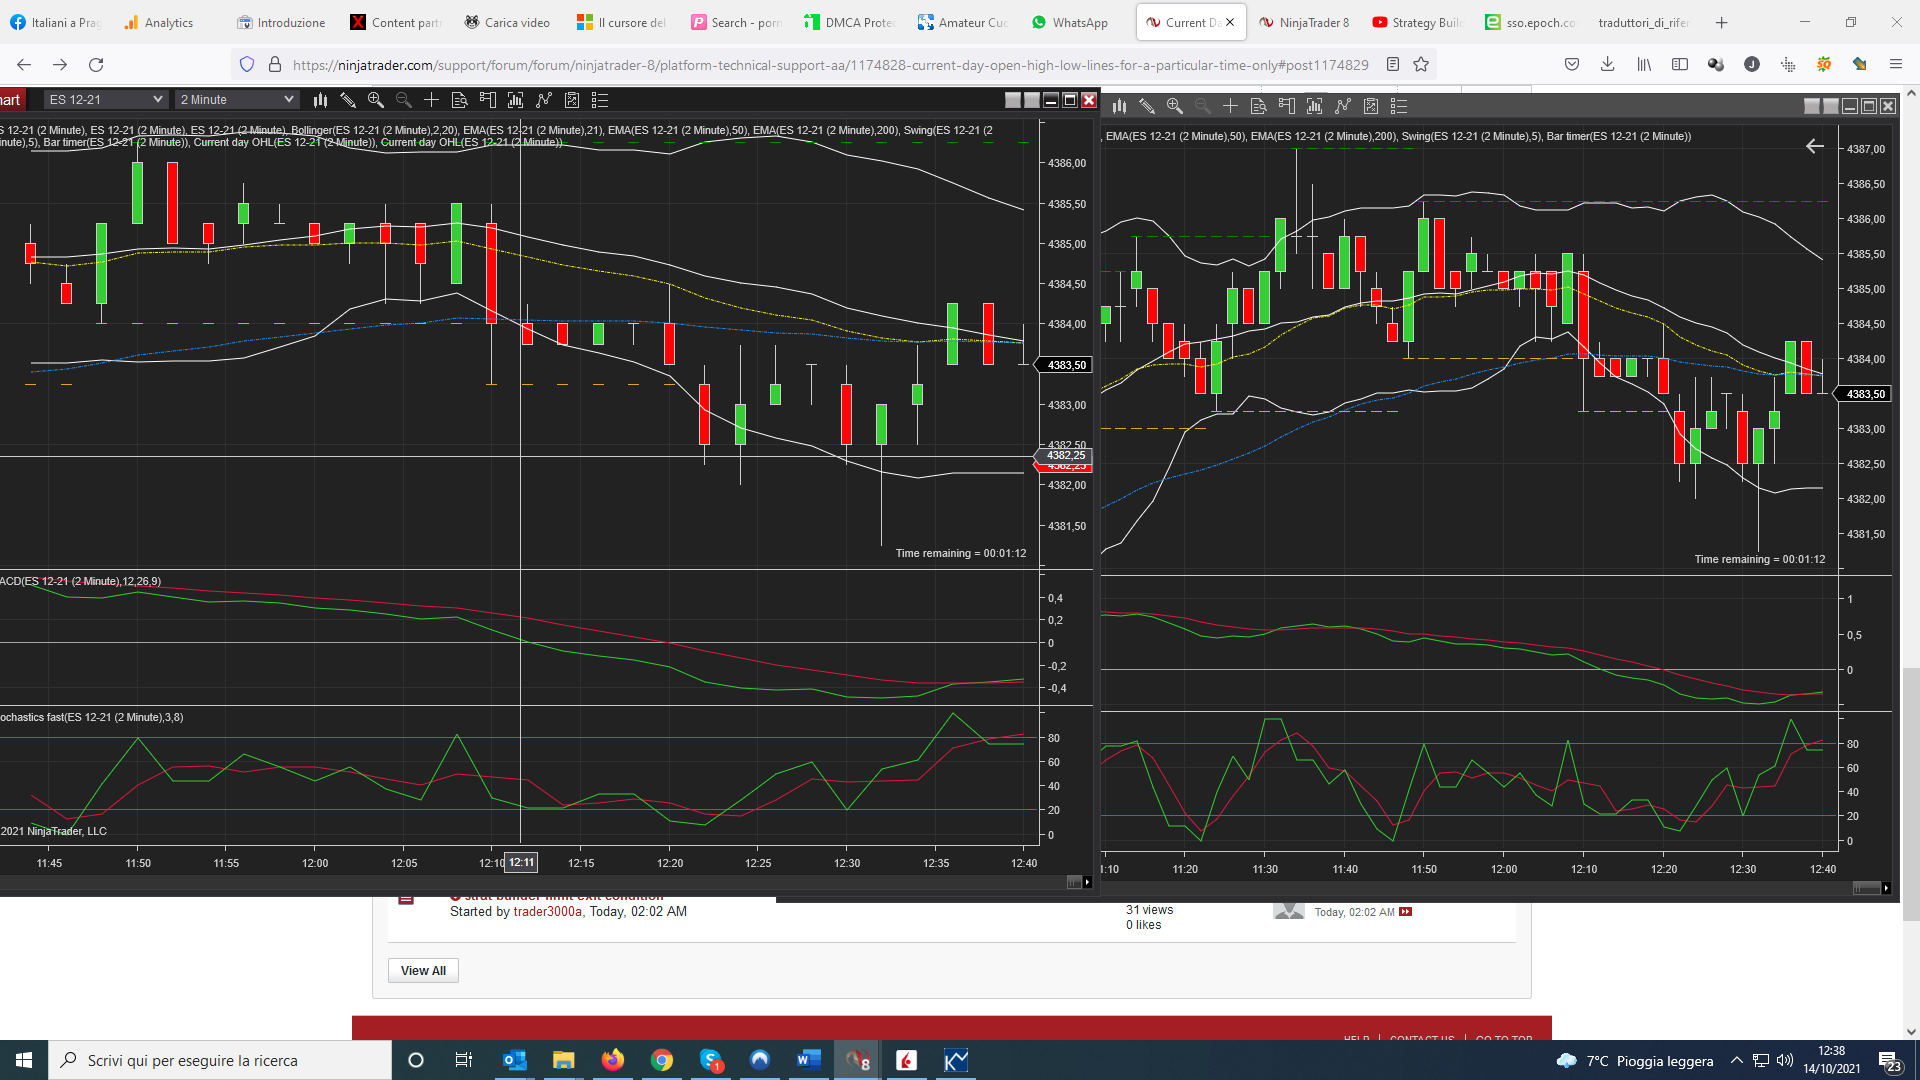This screenshot has width=1920, height=1080.
Task: Open Firefox reader view icon in address bar
Action: (x=1393, y=65)
